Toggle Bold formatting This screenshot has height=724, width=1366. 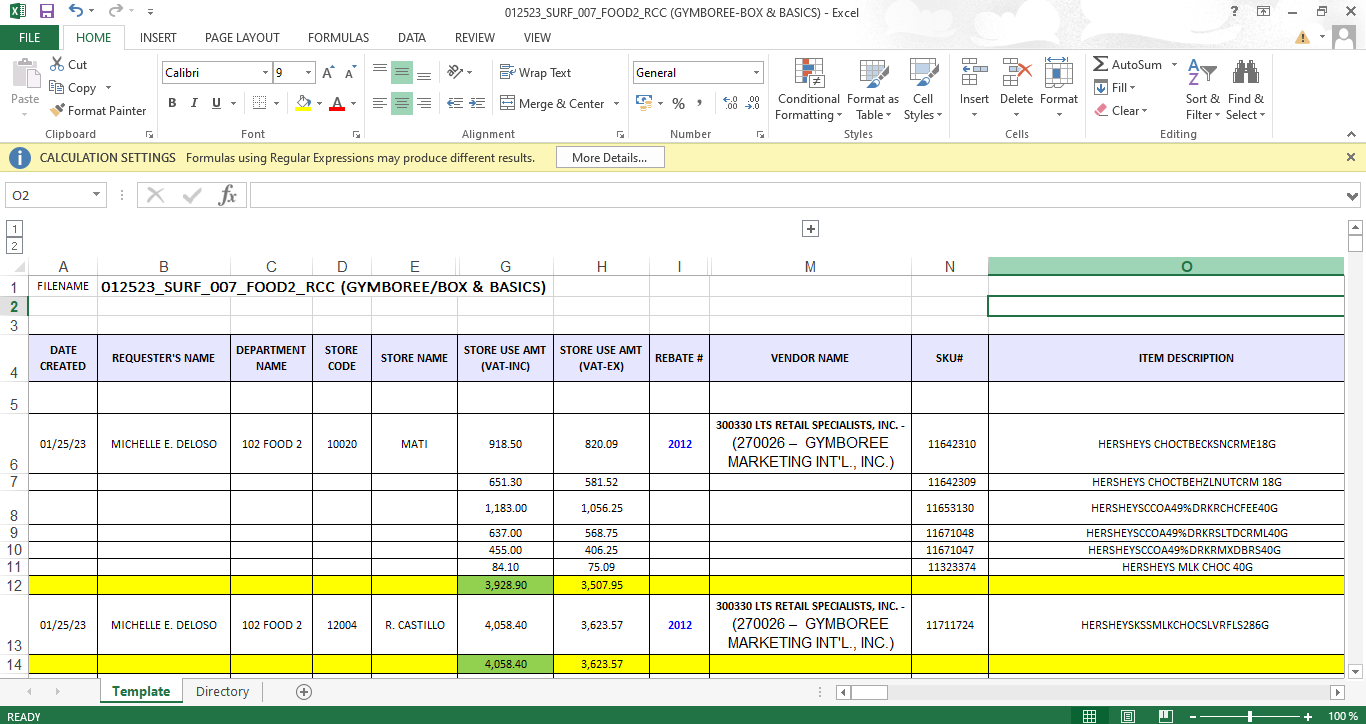click(172, 103)
